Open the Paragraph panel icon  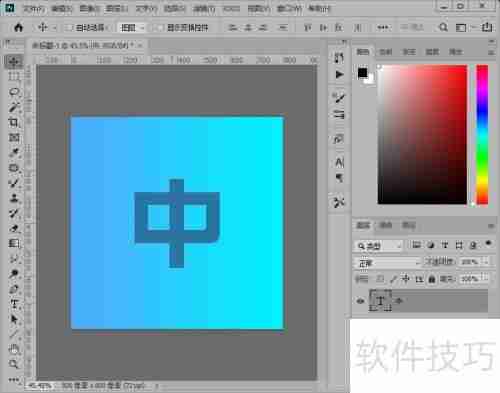[339, 178]
